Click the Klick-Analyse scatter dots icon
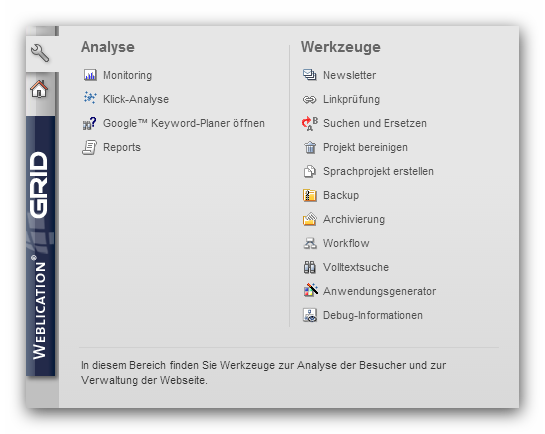545x434 pixels. pyautogui.click(x=90, y=98)
